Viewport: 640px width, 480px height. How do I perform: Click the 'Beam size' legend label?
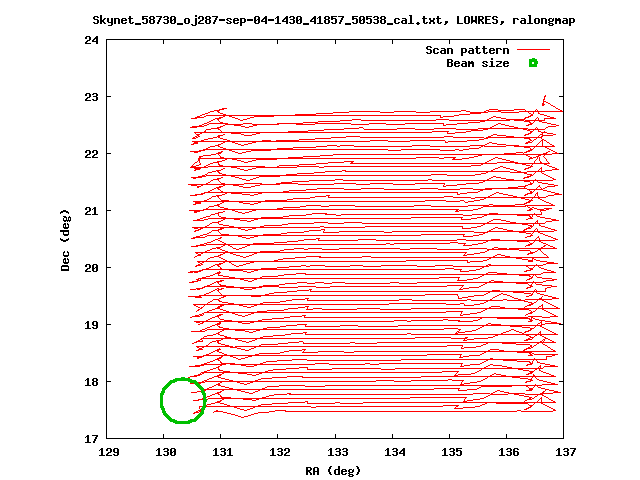click(x=478, y=63)
